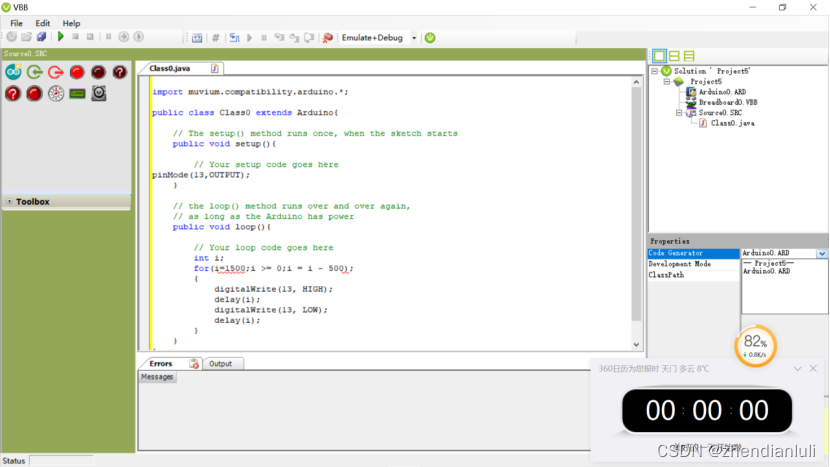The image size is (830, 467).
Task: Select Arduino0.ARD in the solution tree
Action: 722,92
